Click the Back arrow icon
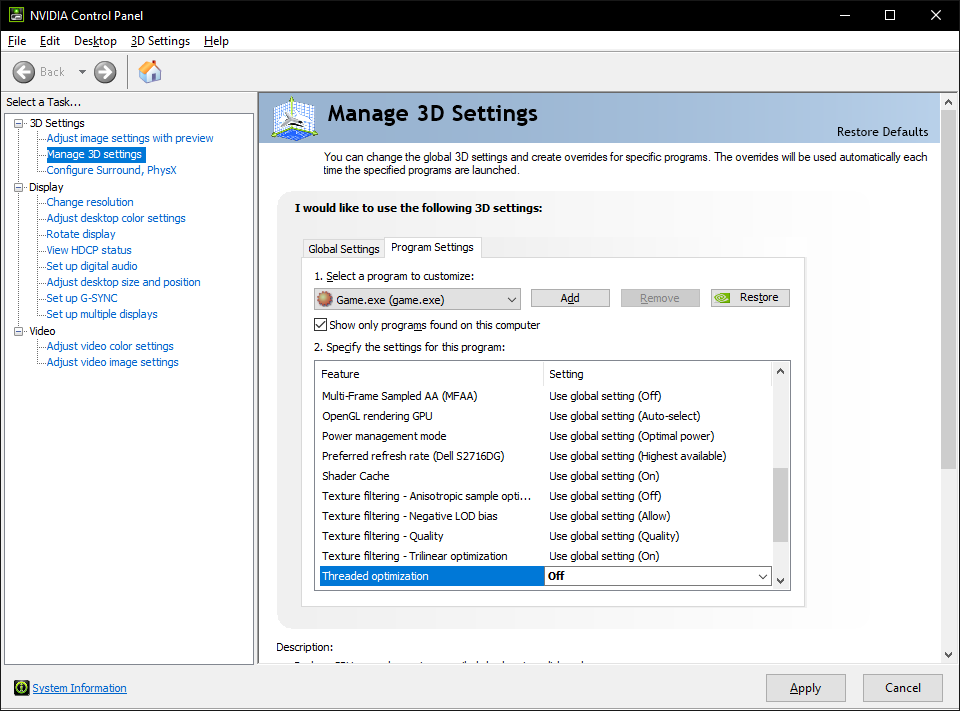 24,72
